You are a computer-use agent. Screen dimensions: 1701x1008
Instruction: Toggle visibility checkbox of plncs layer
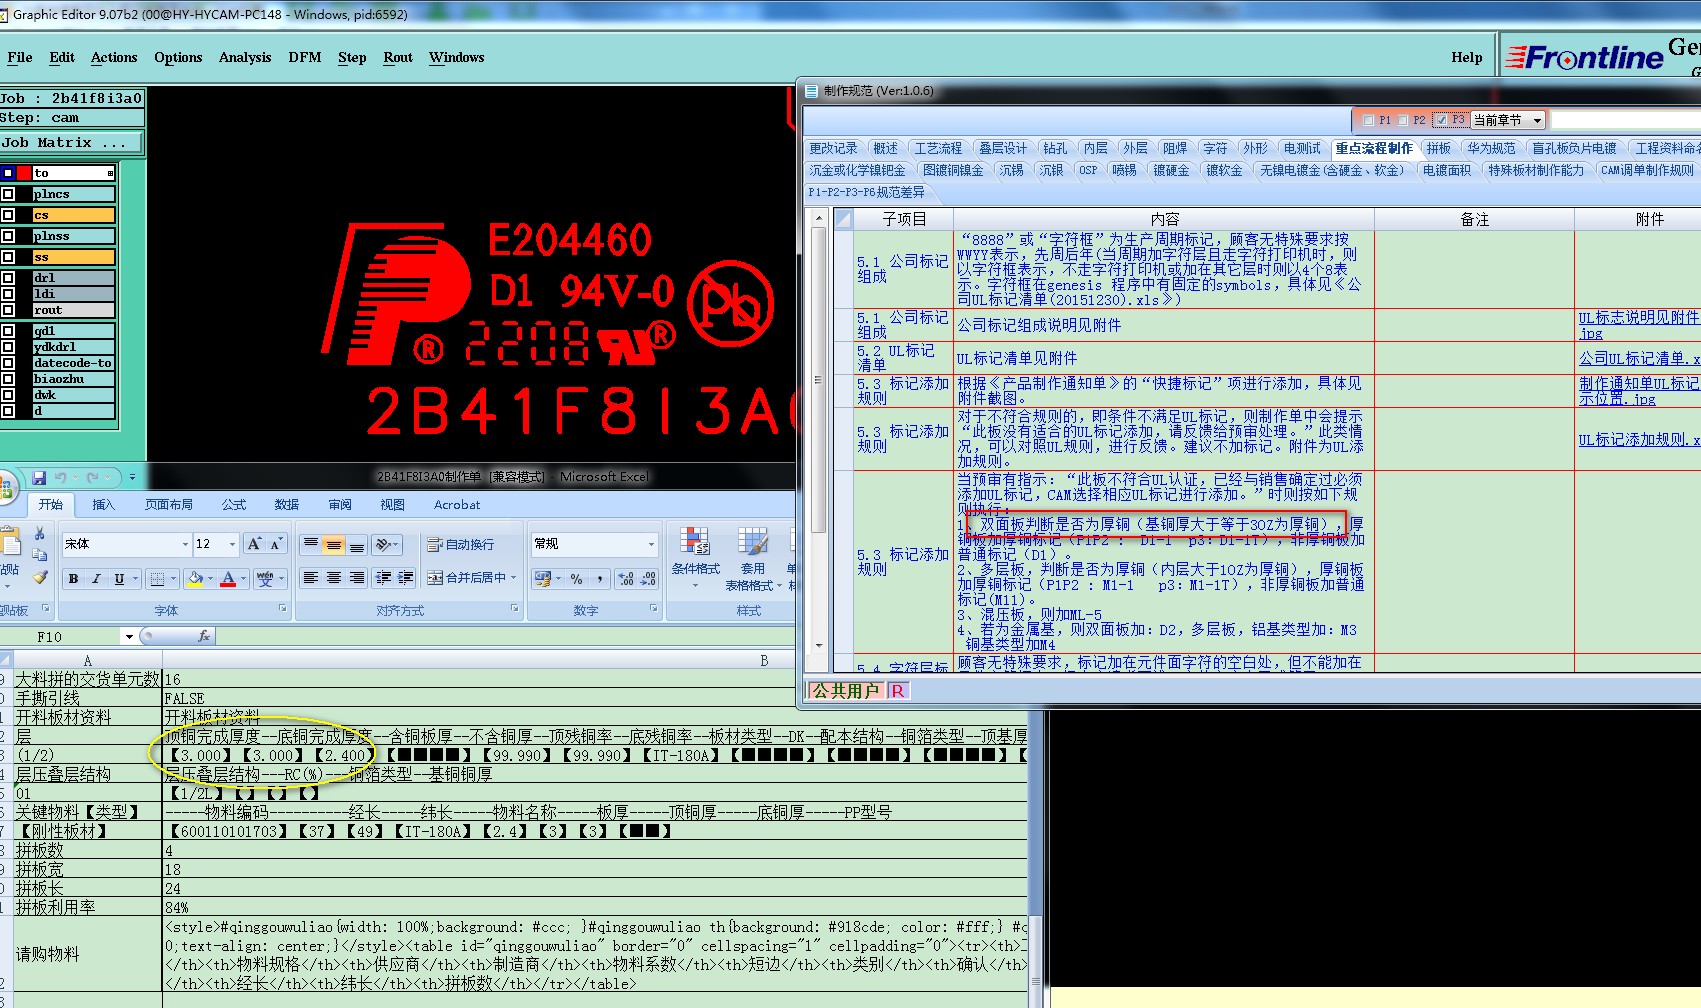click(x=8, y=194)
